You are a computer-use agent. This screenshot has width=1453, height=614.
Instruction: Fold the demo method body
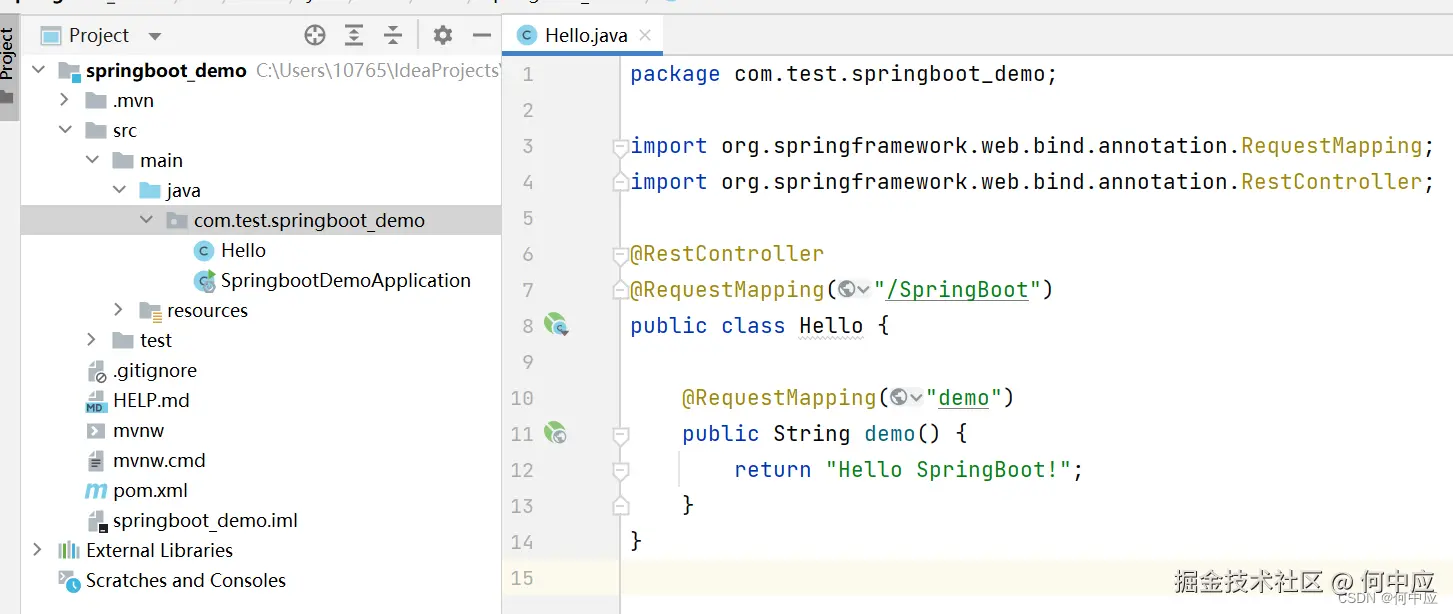click(x=620, y=435)
